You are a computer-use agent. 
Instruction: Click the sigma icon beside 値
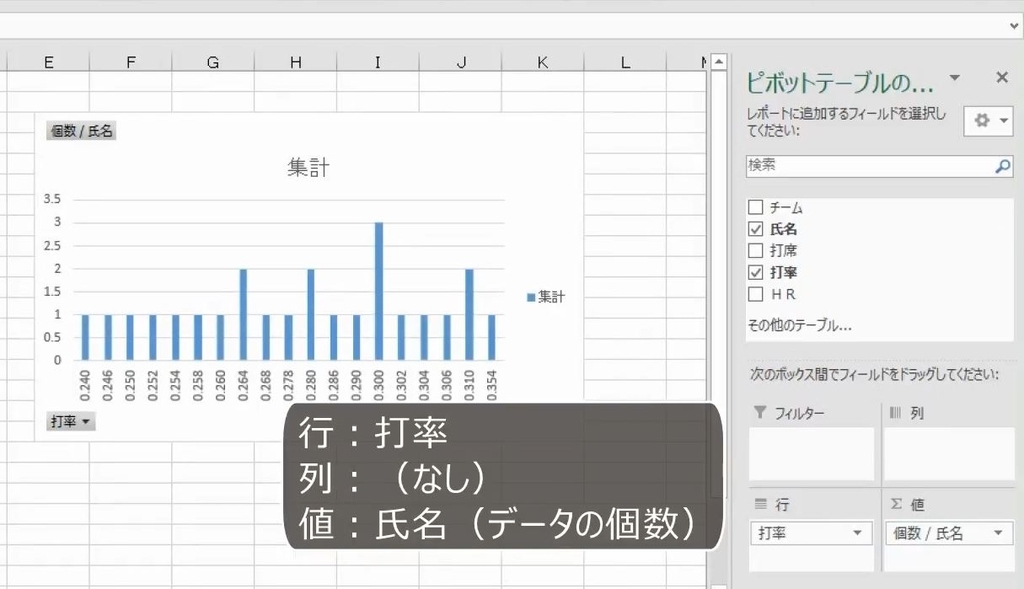click(897, 503)
